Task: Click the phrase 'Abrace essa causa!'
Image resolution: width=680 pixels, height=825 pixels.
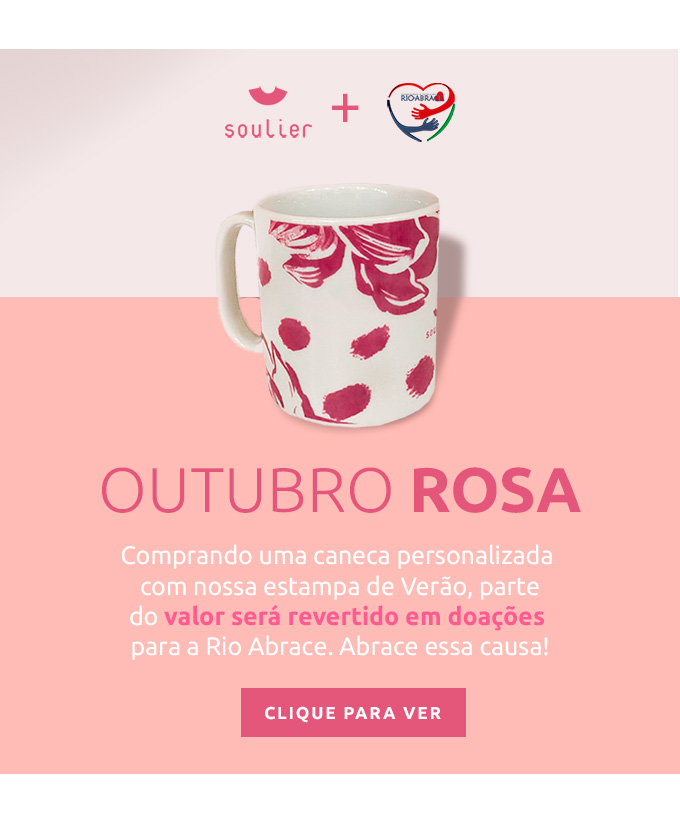Action: pyautogui.click(x=444, y=647)
